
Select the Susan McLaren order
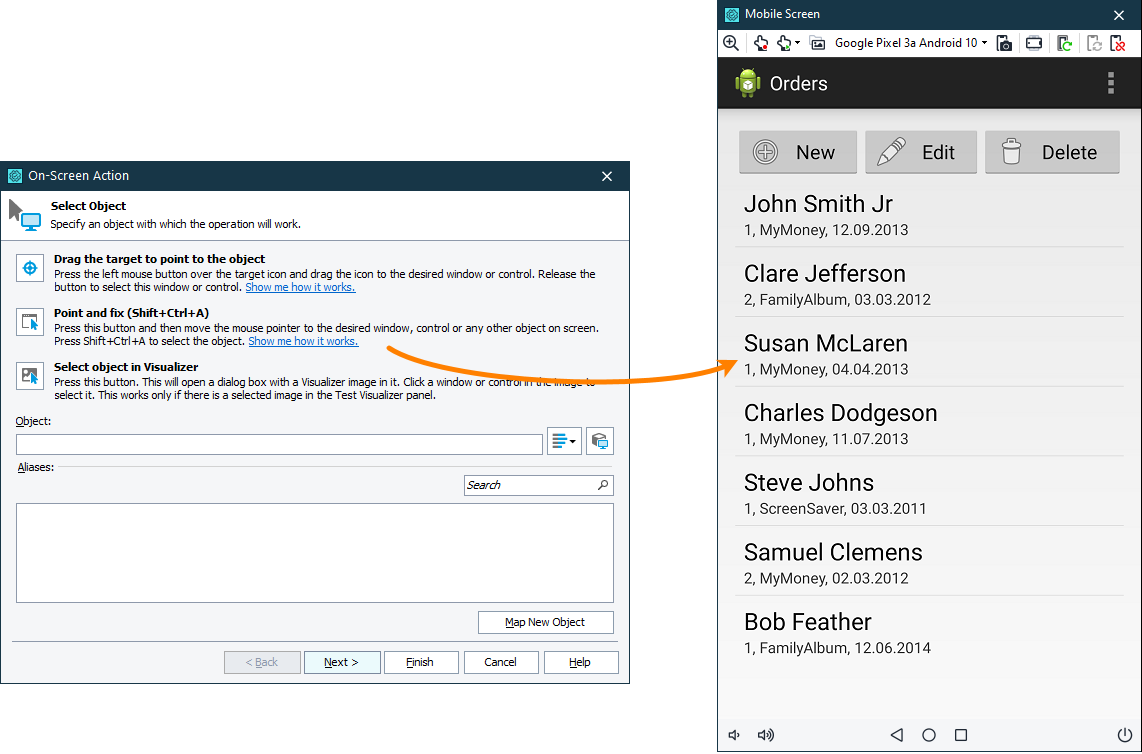tap(929, 354)
